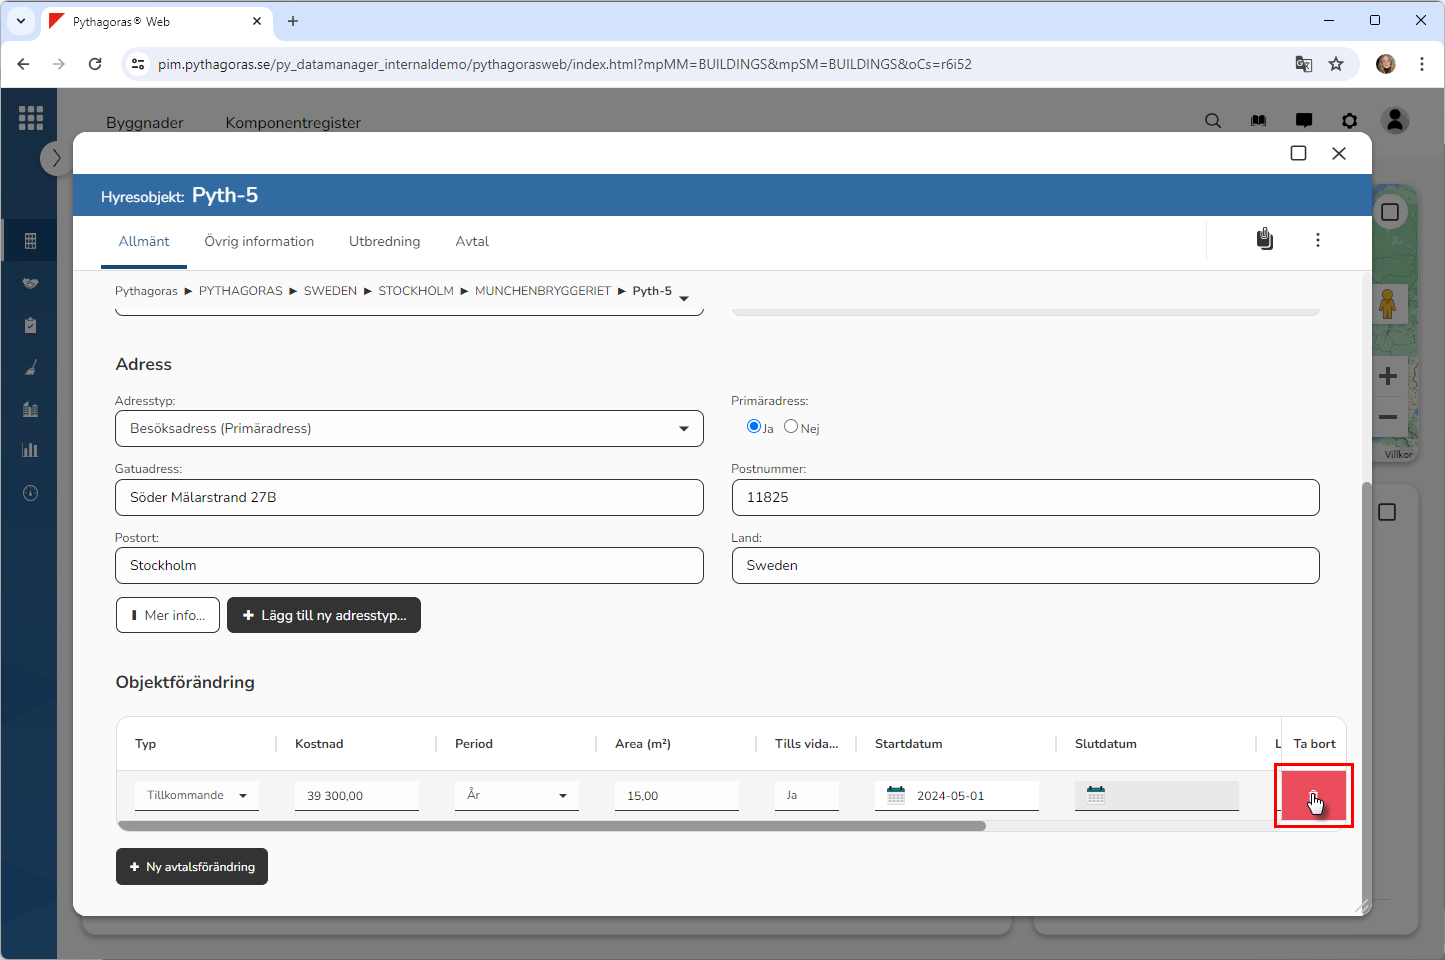Open the chat messages icon
The height and width of the screenshot is (960, 1445).
click(x=1304, y=121)
